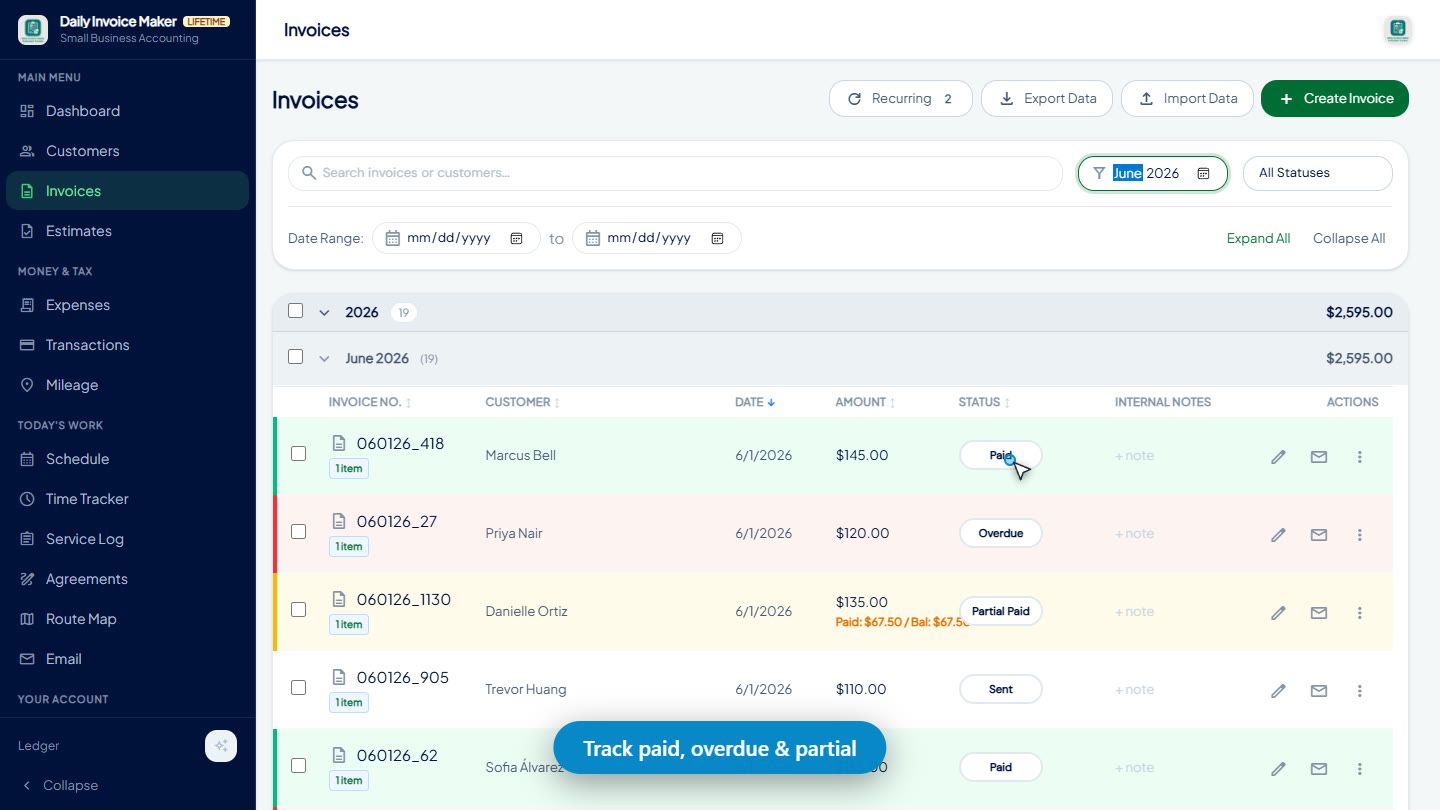Check the June 2026 group checkbox
This screenshot has width=1440, height=810.
click(295, 357)
